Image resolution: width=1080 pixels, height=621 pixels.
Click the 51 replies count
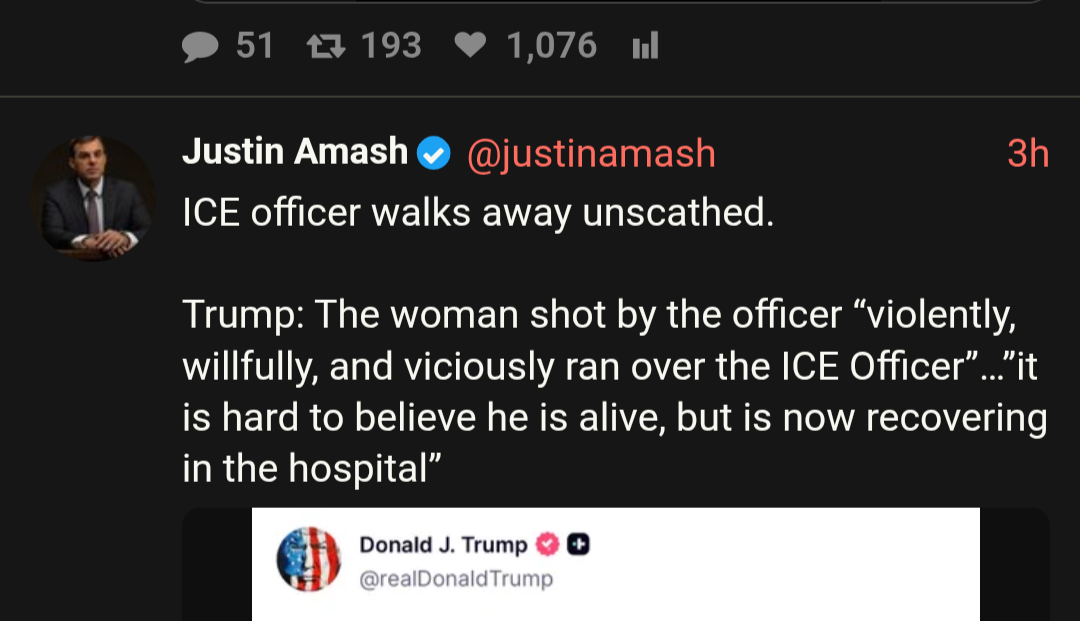(254, 46)
